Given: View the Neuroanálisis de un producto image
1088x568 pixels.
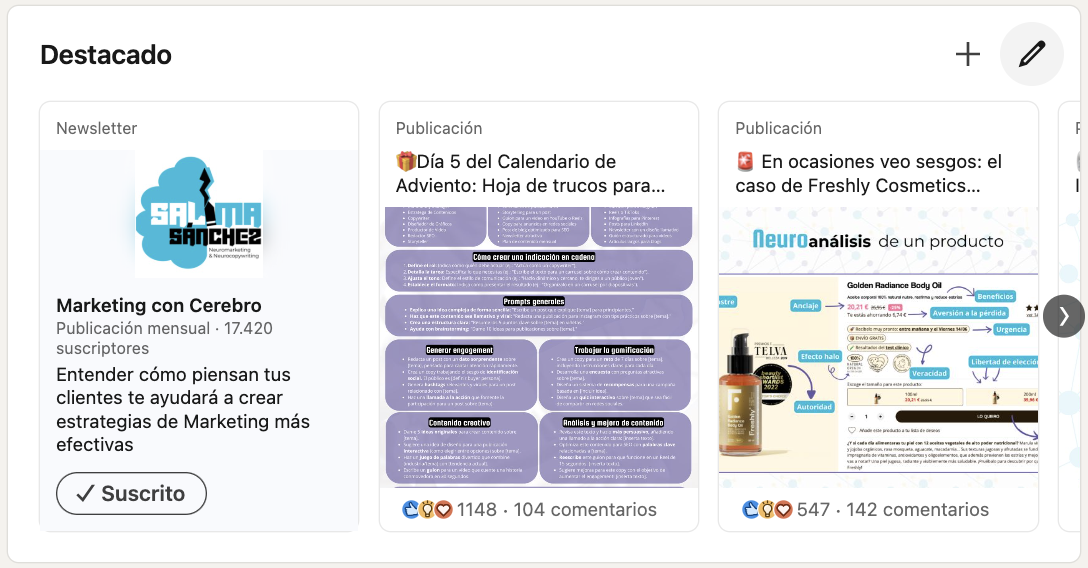Looking at the screenshot, I should (x=878, y=347).
